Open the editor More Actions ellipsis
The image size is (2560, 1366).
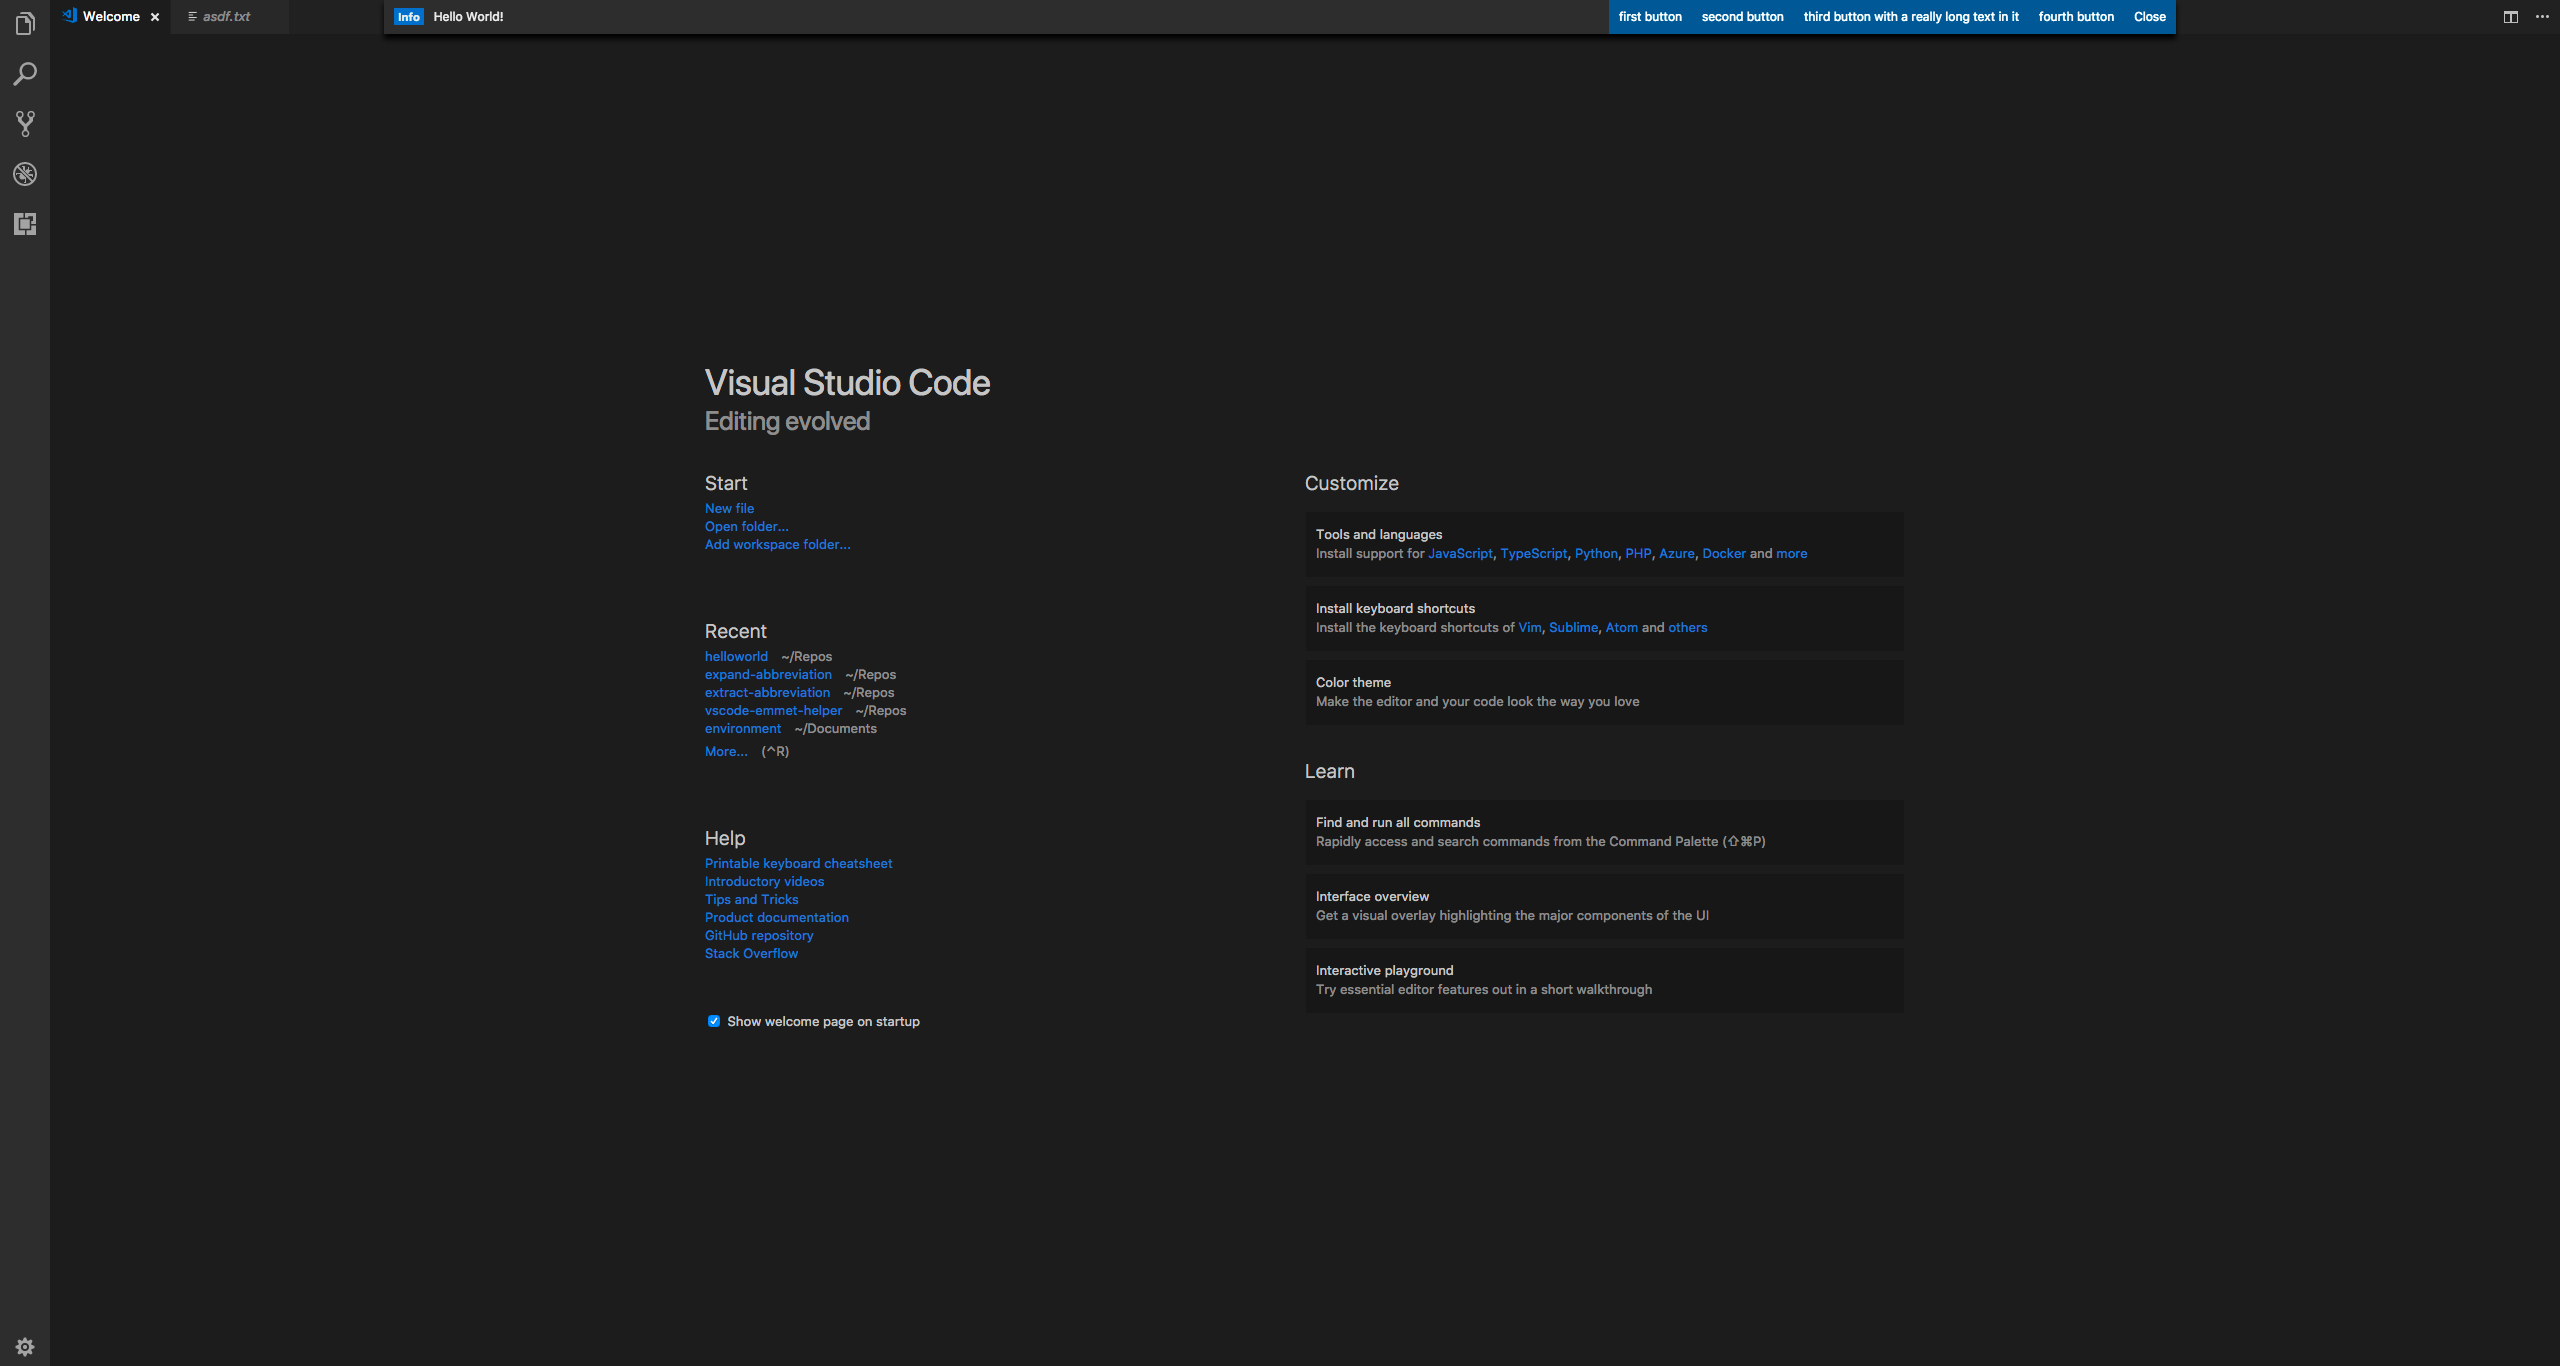click(x=2542, y=17)
